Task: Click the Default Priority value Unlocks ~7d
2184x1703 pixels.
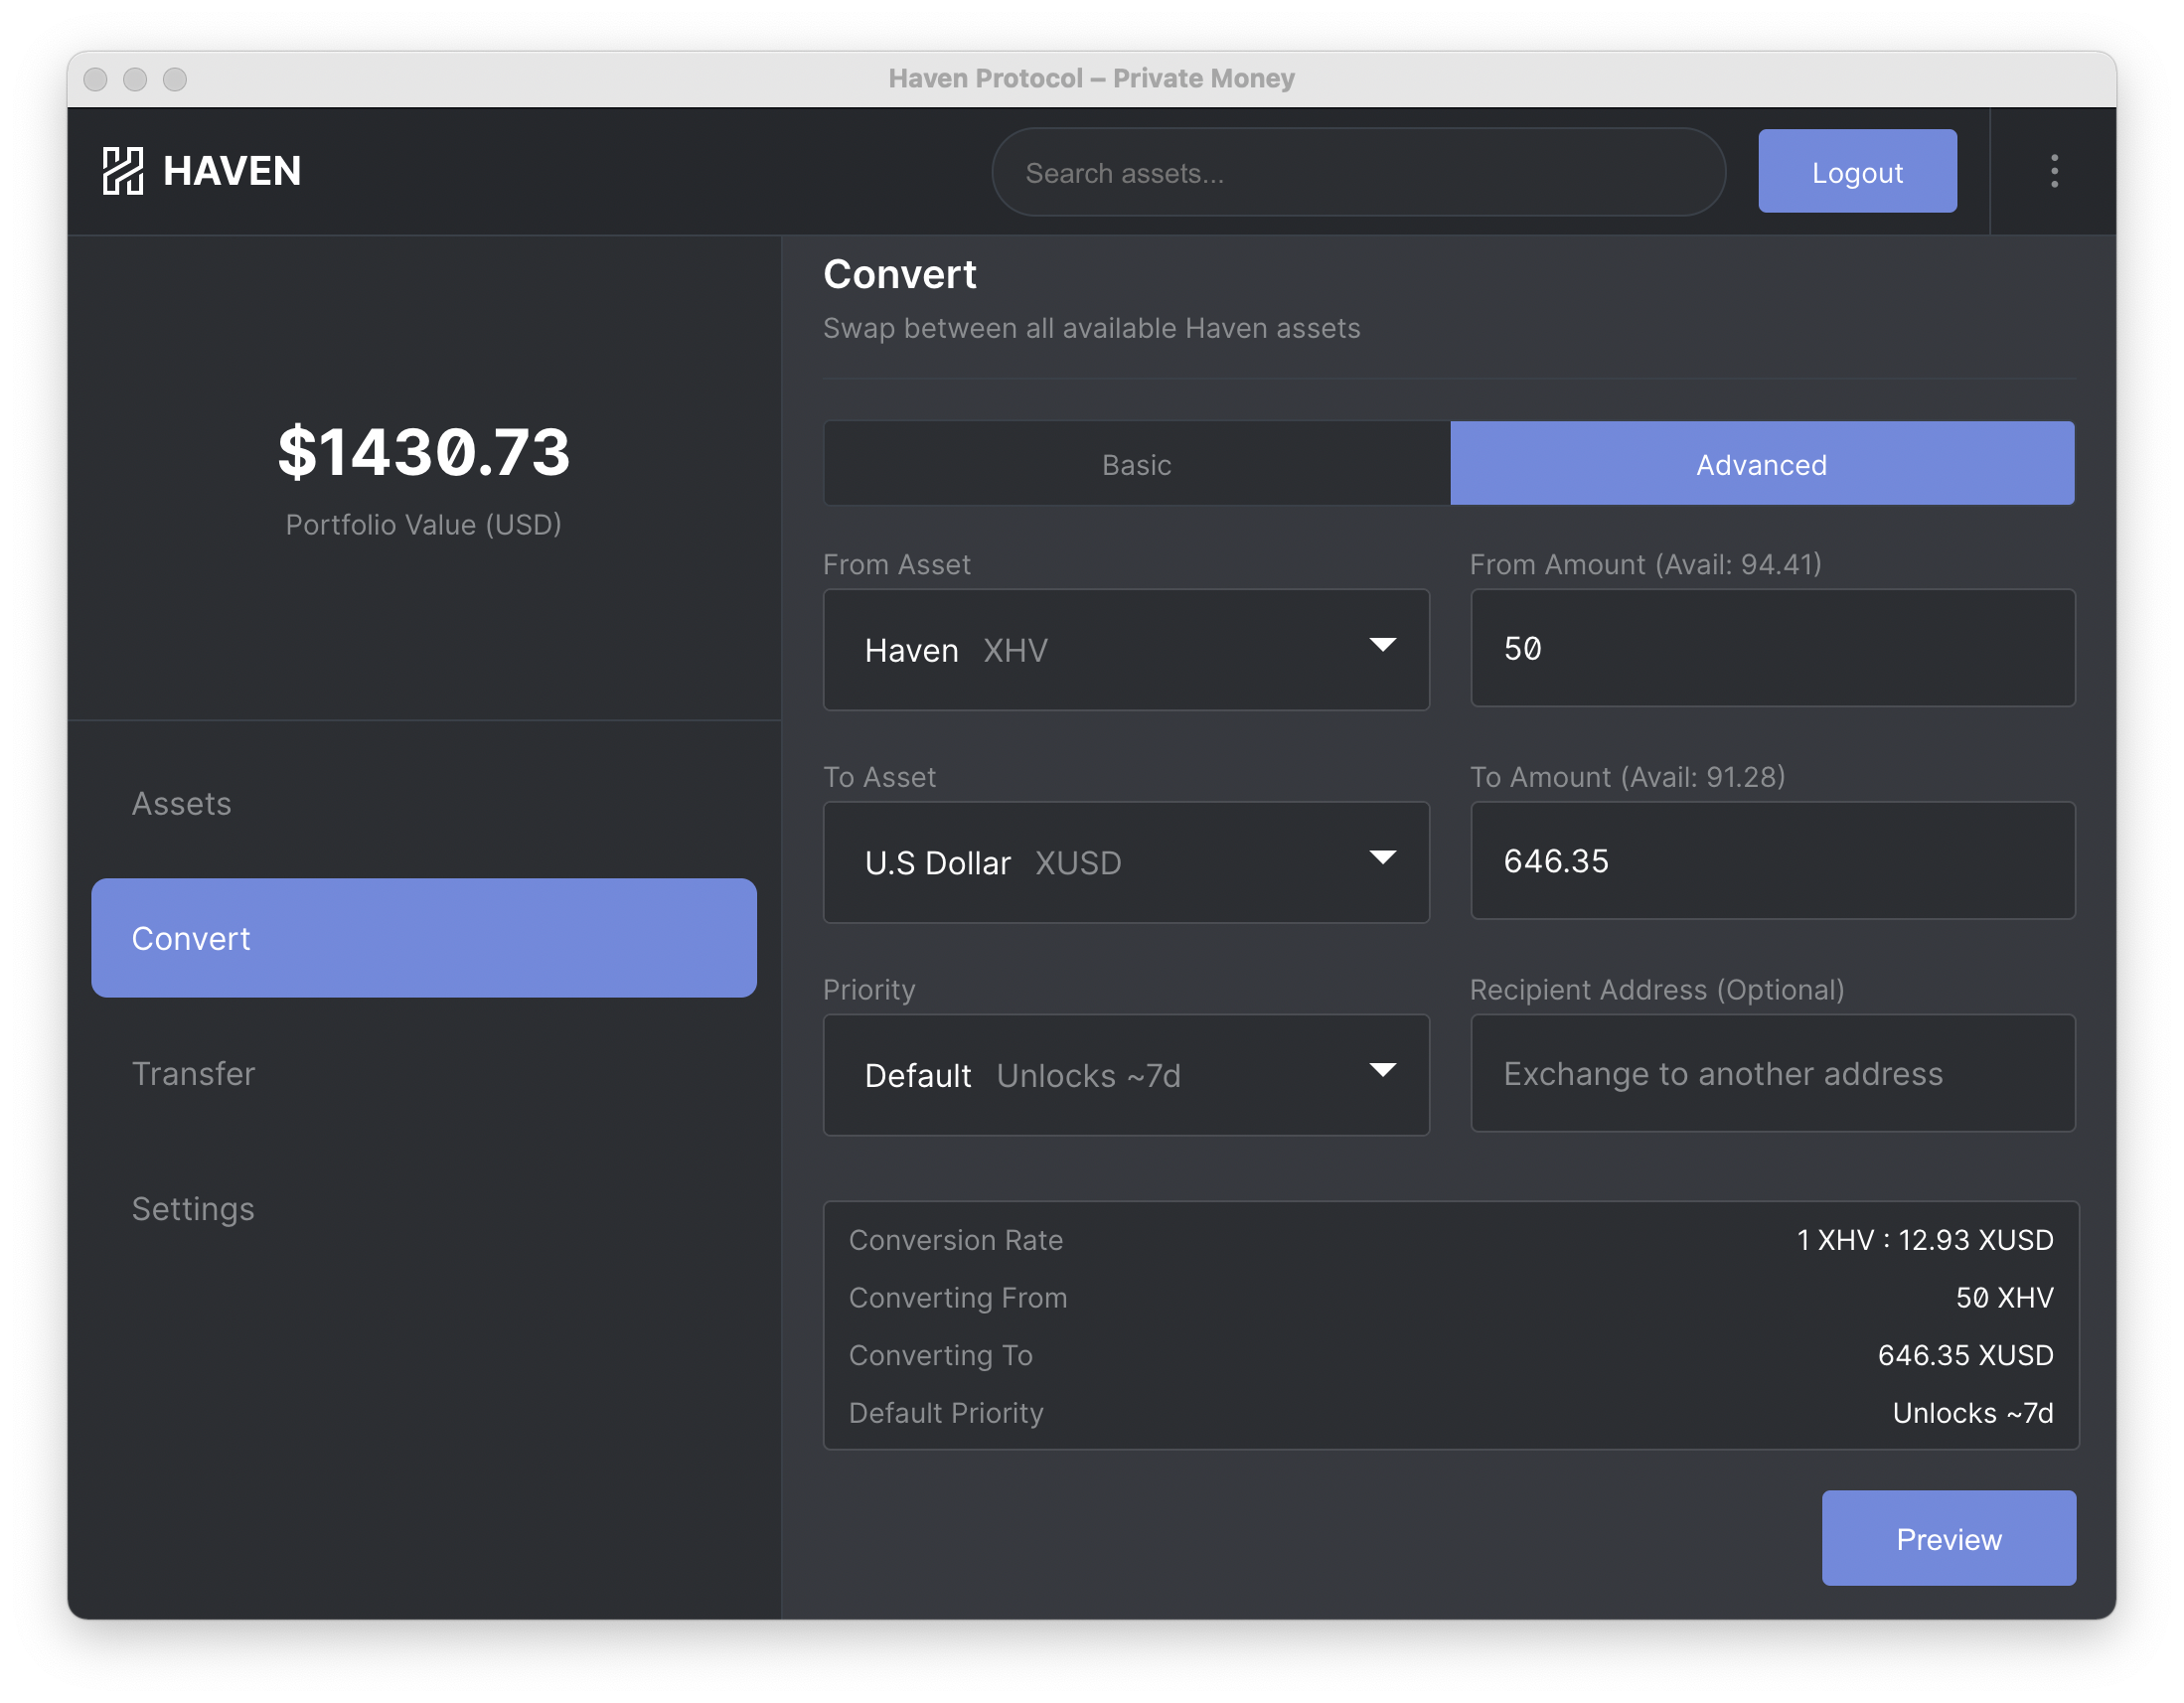Action: click(x=1973, y=1413)
